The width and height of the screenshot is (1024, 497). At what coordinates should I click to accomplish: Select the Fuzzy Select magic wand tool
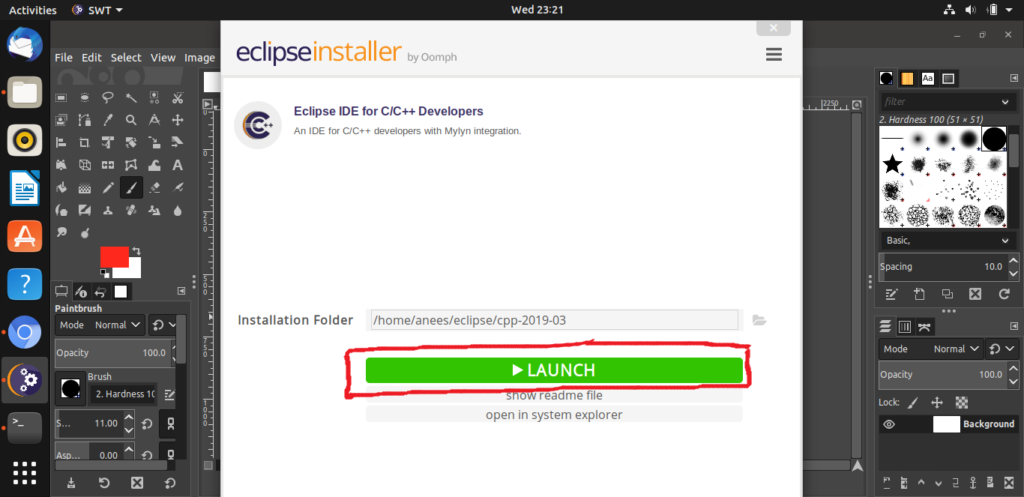point(131,97)
